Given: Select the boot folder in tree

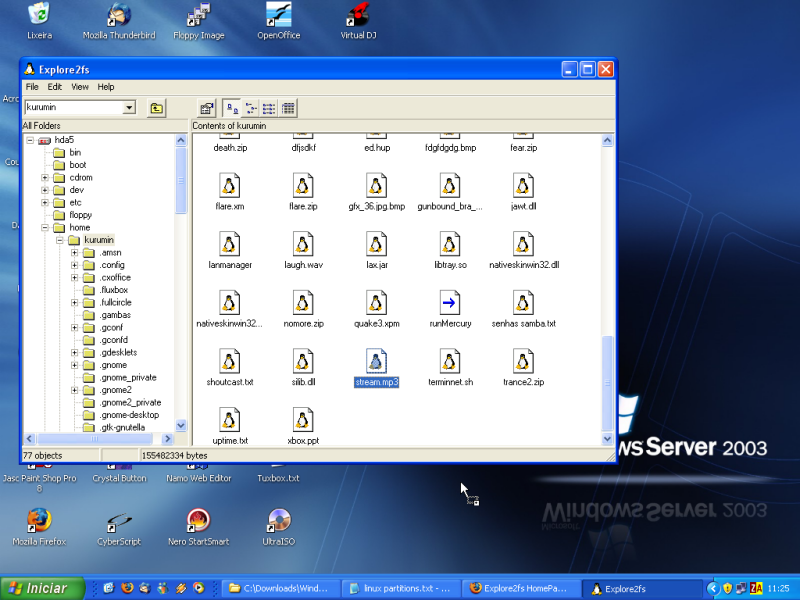Looking at the screenshot, I should tap(78, 165).
